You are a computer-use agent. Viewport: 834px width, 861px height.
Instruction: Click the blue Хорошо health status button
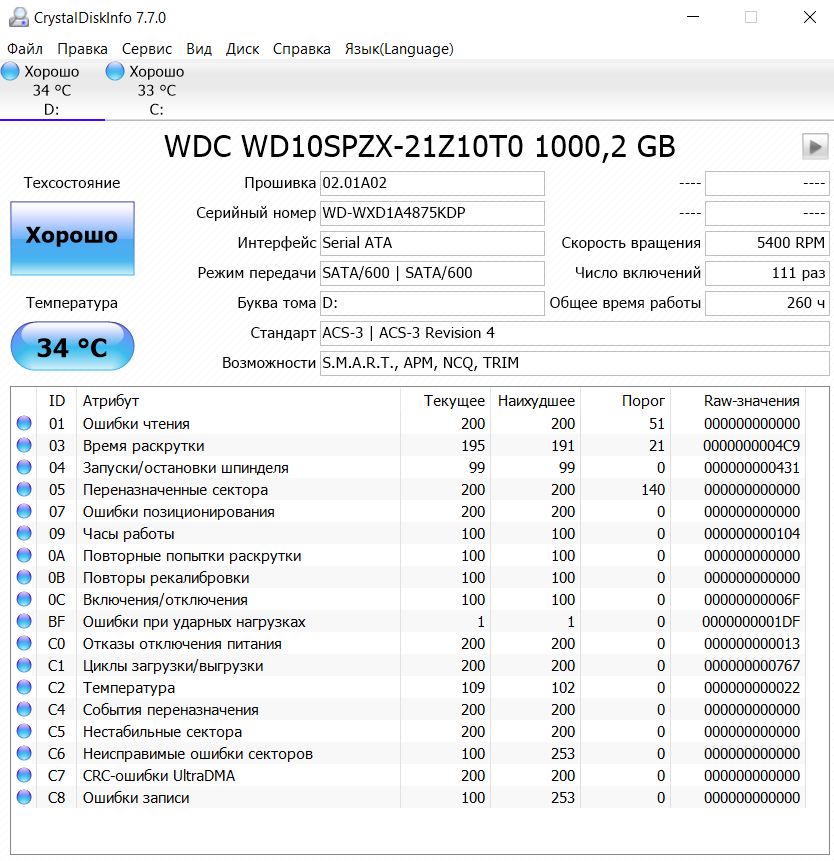pyautogui.click(x=72, y=237)
